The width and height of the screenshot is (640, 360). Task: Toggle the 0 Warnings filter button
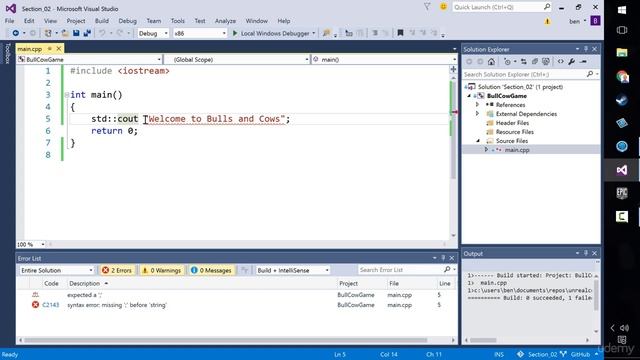162,270
